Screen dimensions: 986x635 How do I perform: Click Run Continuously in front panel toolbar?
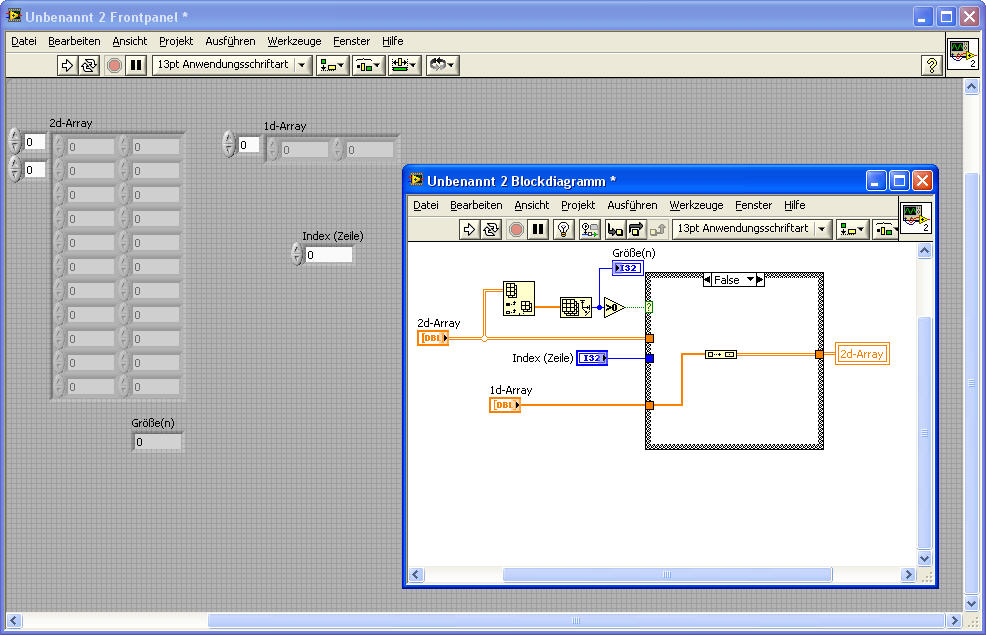coord(89,65)
